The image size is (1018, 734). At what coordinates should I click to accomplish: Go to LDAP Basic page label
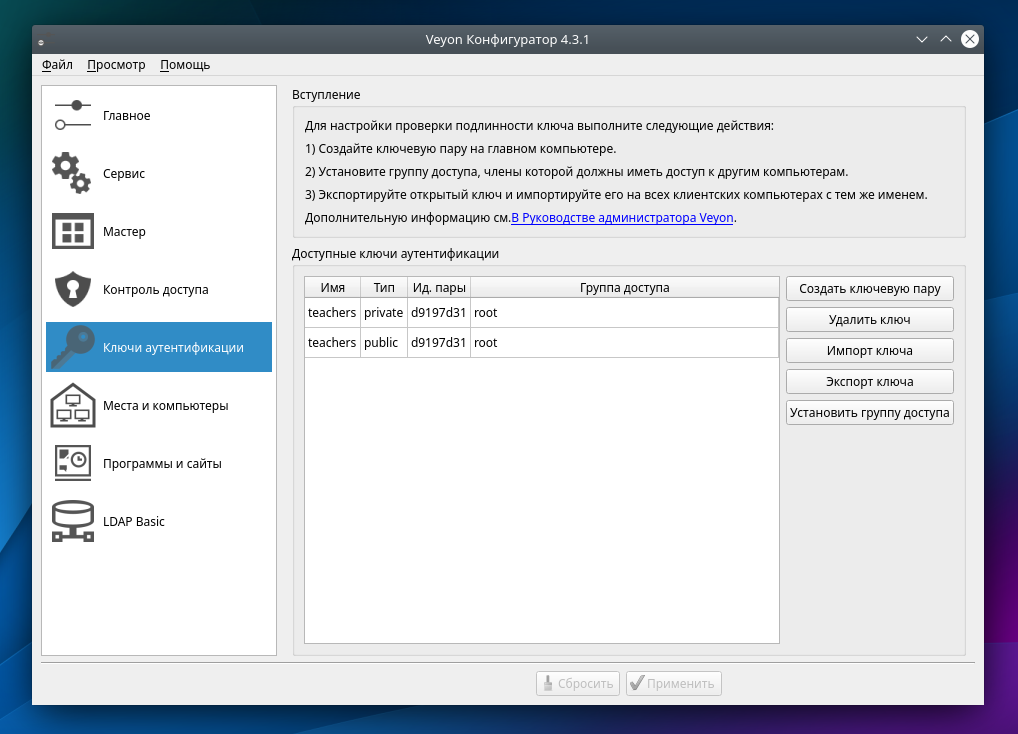134,522
